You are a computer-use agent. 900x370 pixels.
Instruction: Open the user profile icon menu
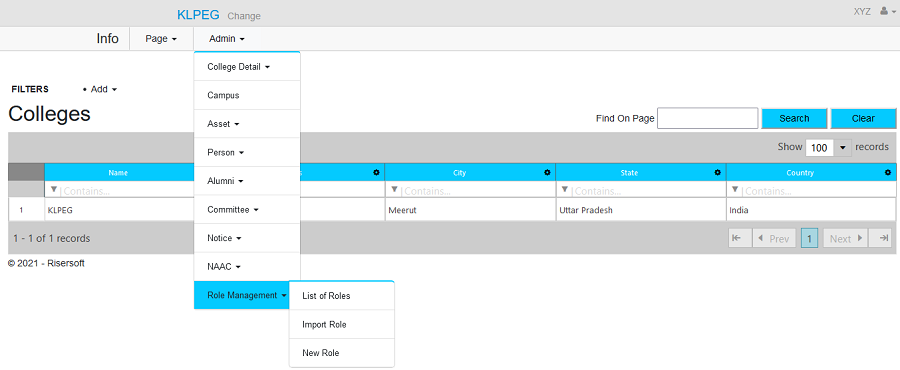(x=887, y=11)
